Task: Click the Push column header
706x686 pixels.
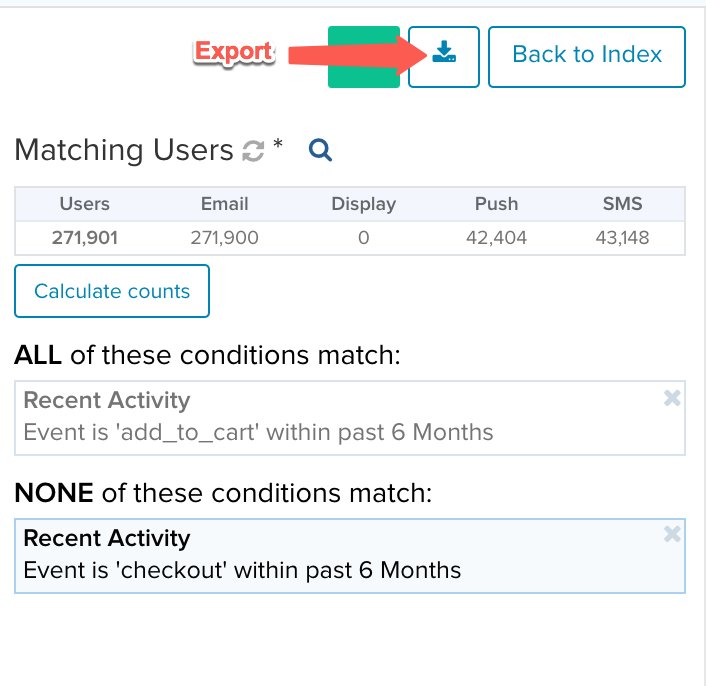Action: click(x=497, y=204)
